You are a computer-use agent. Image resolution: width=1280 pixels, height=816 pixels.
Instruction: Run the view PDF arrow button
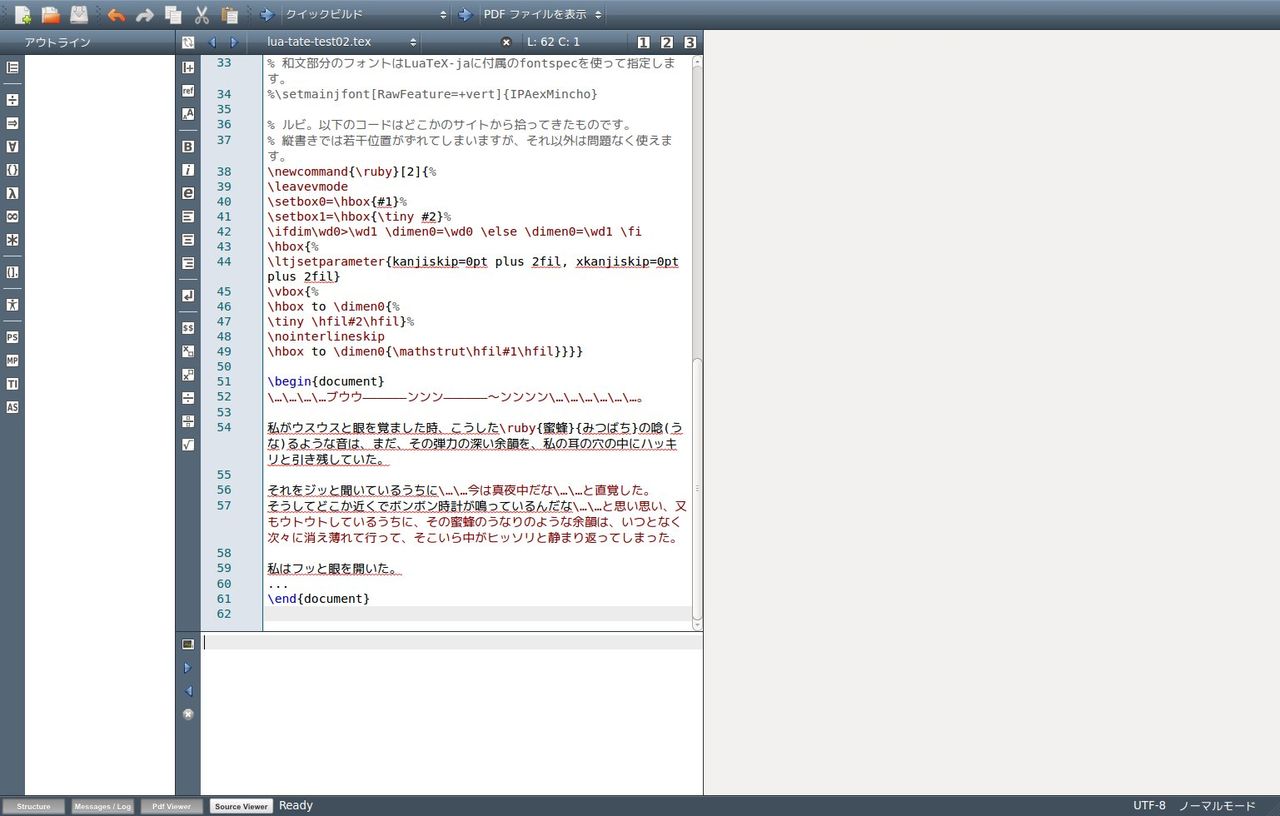[465, 15]
